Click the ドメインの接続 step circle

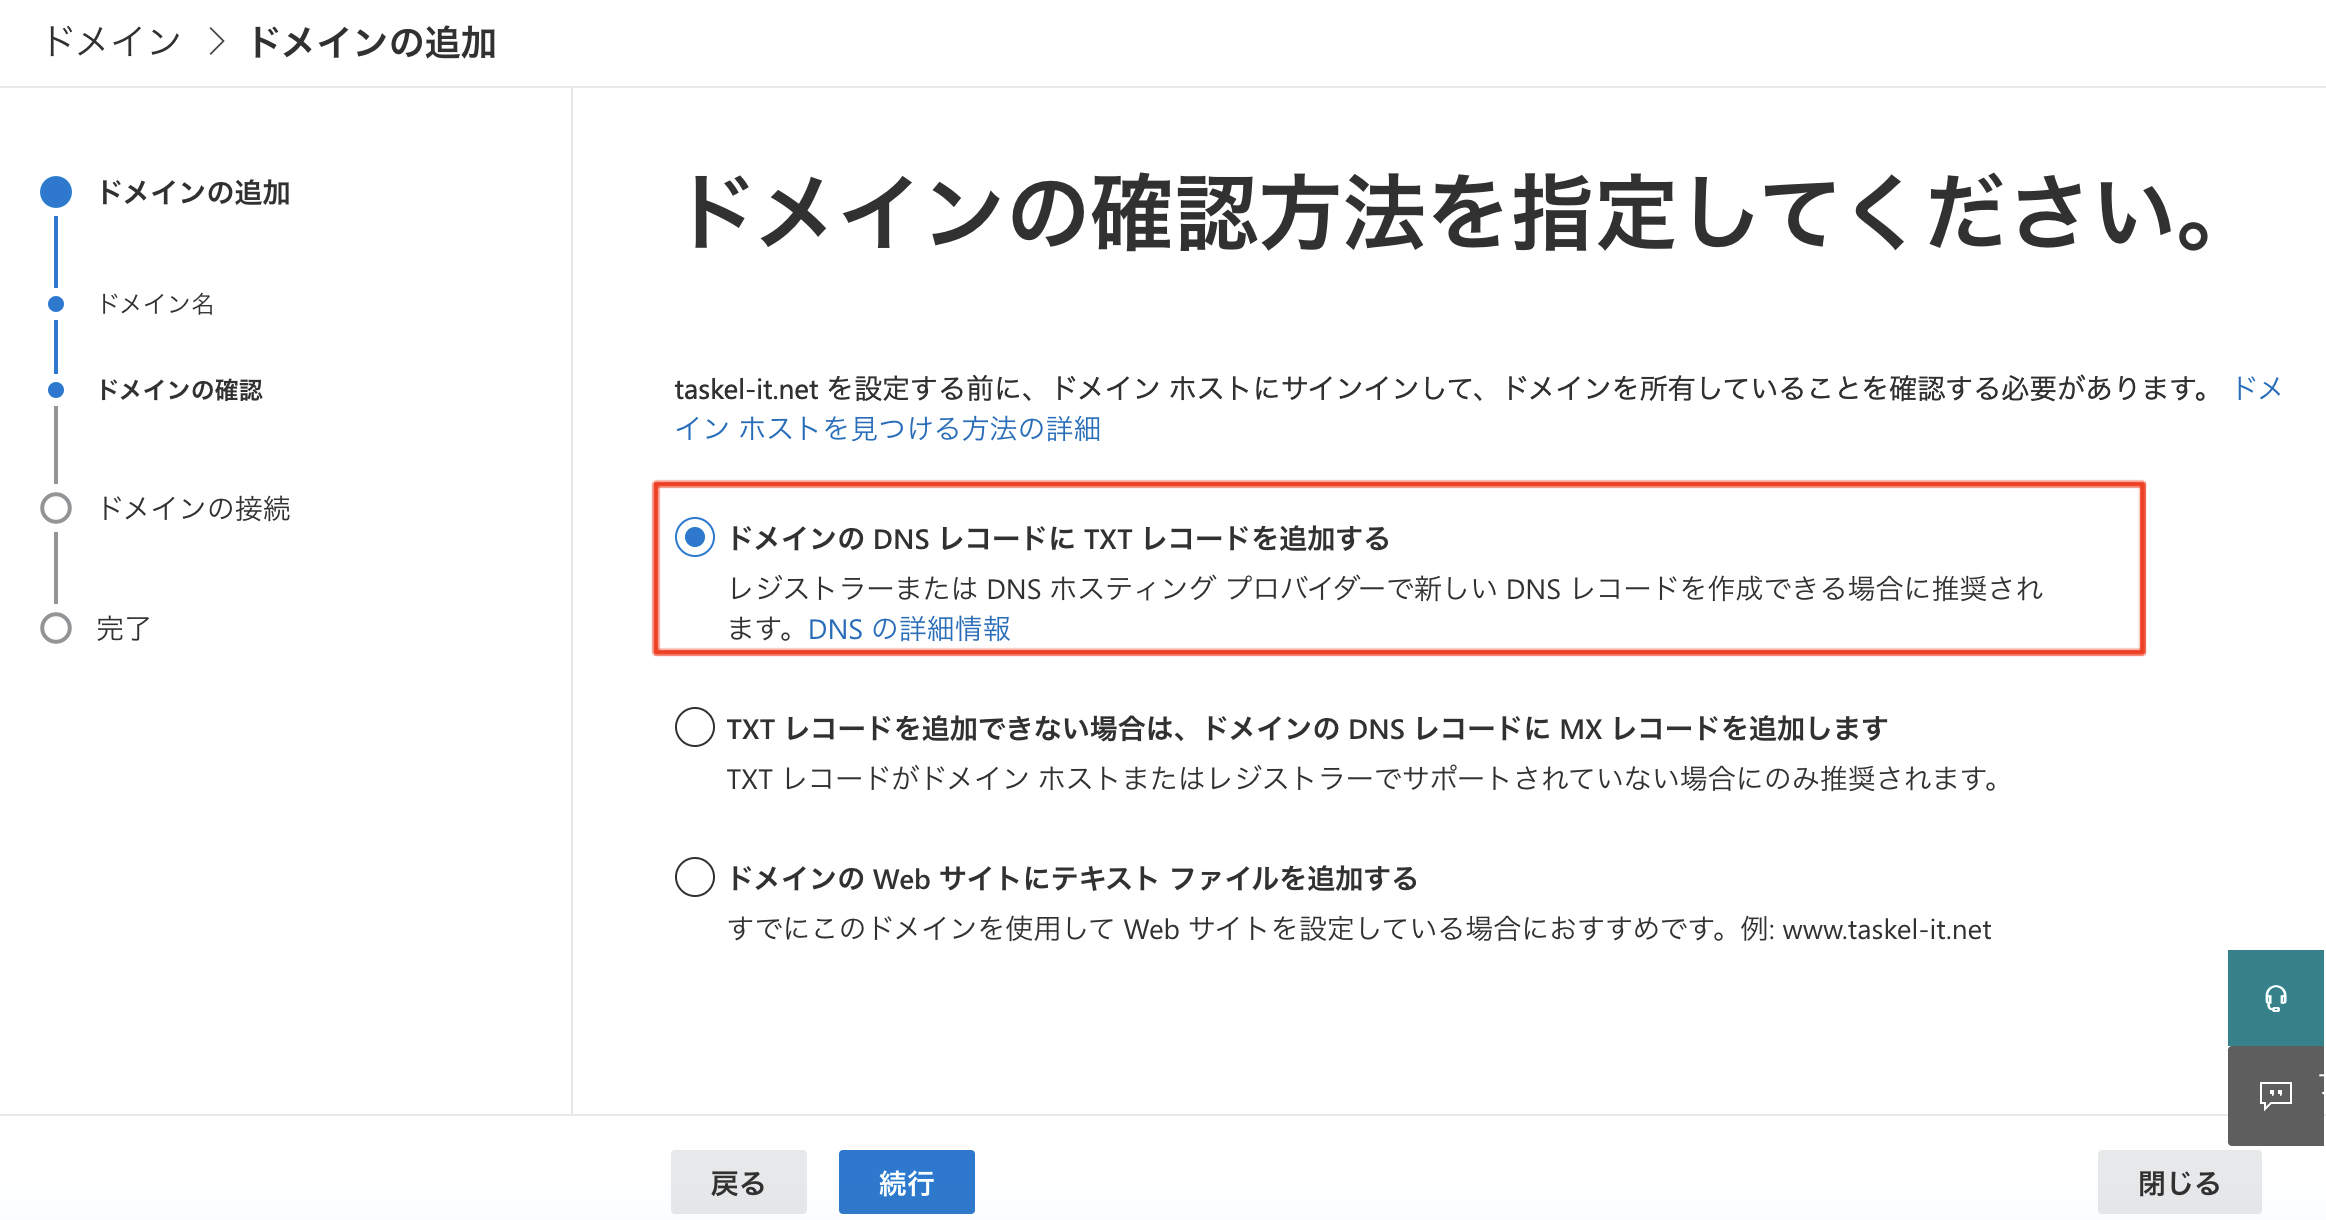pyautogui.click(x=56, y=508)
